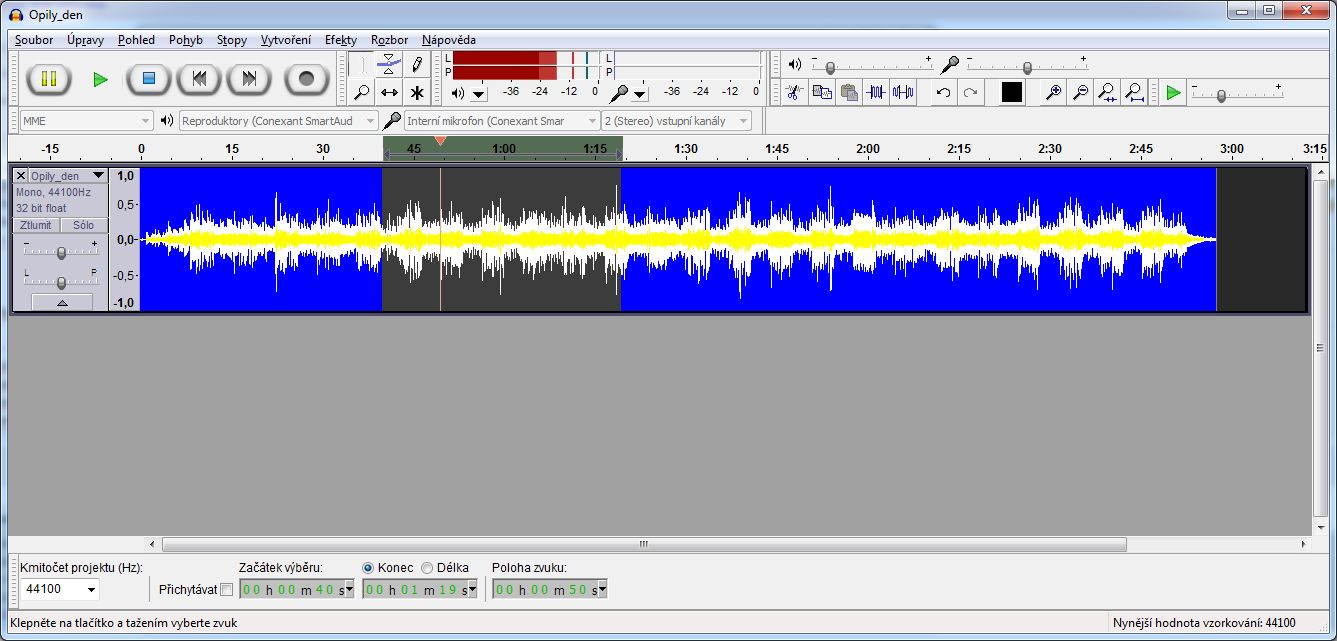Activate the Zoom tool
The image size is (1337, 641).
pos(363,91)
